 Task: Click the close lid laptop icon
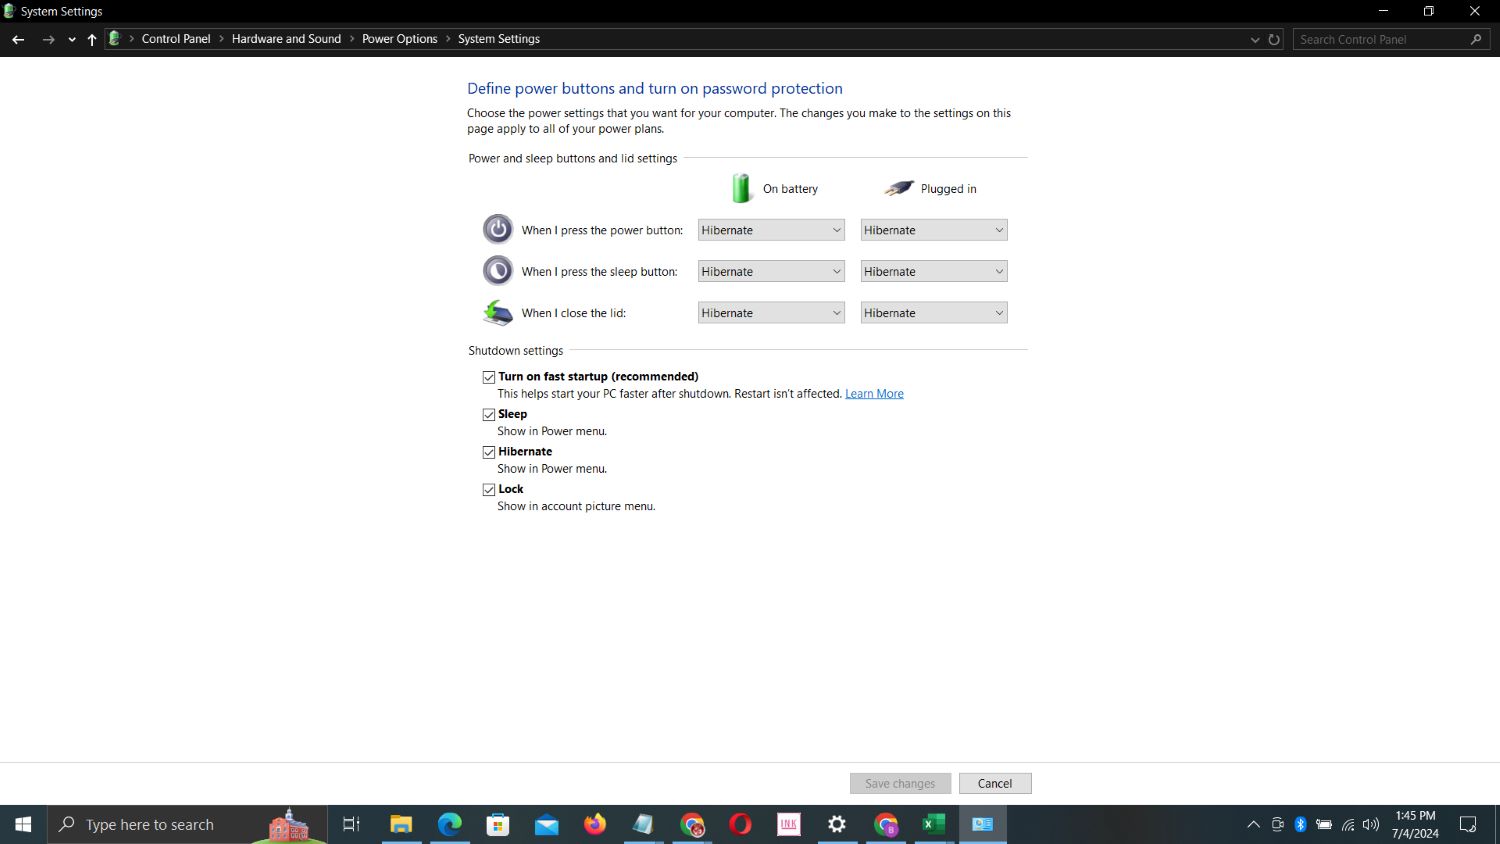498,313
